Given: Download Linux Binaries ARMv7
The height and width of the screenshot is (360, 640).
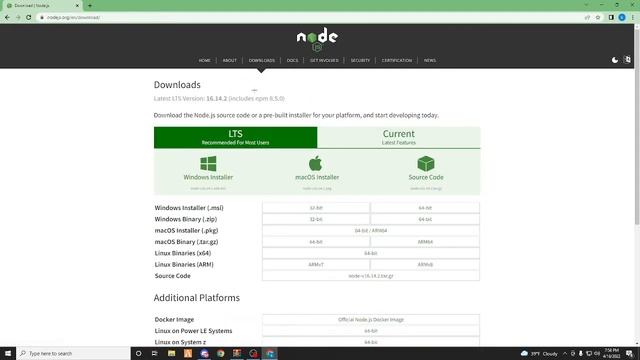Looking at the screenshot, I should coord(316,264).
